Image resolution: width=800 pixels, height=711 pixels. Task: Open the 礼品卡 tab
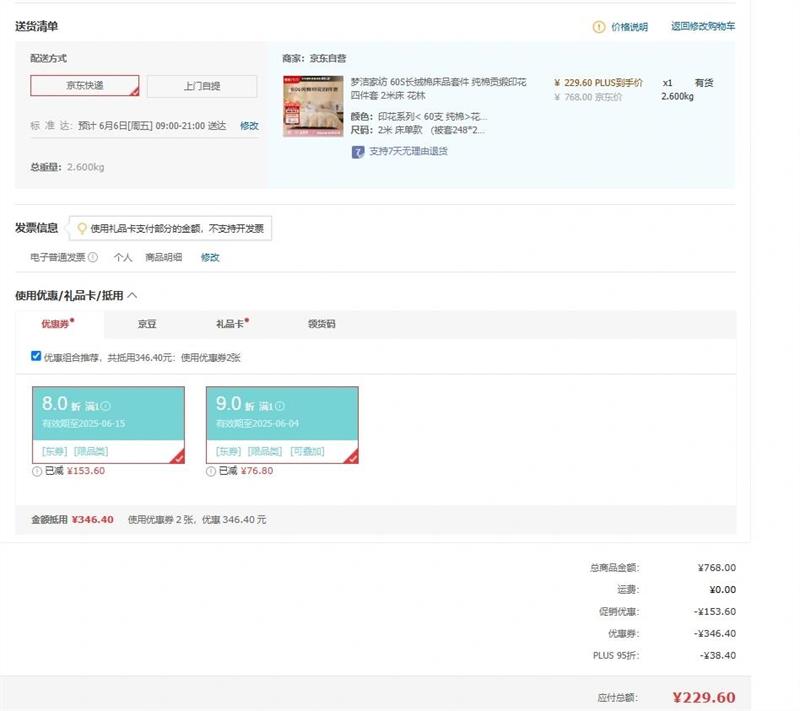tap(231, 324)
